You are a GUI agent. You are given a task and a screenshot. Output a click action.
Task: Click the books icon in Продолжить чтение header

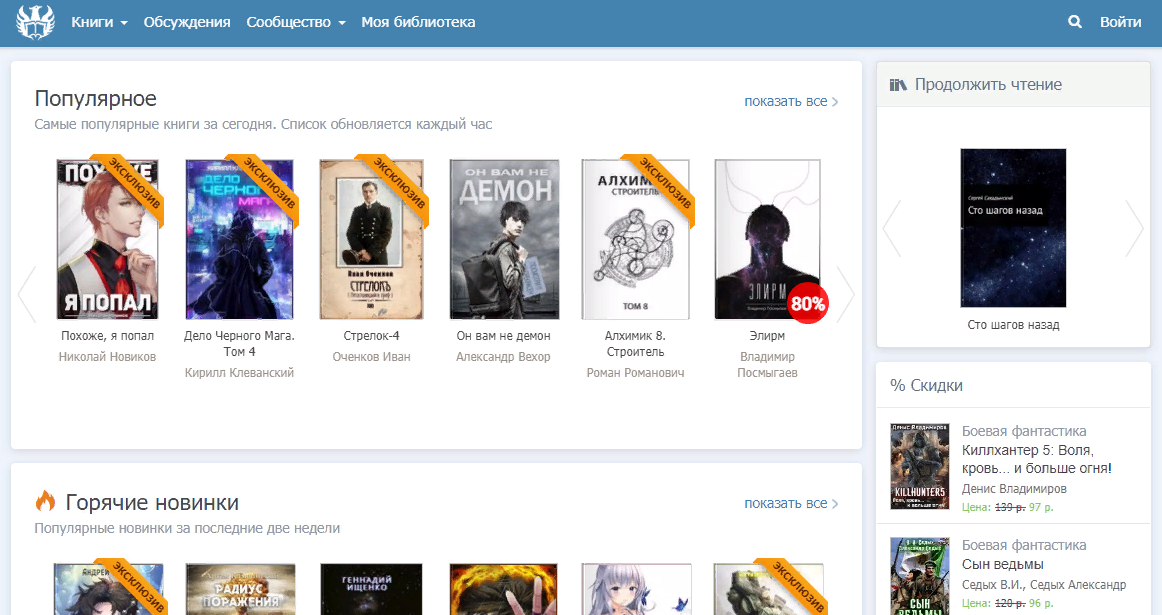[899, 84]
